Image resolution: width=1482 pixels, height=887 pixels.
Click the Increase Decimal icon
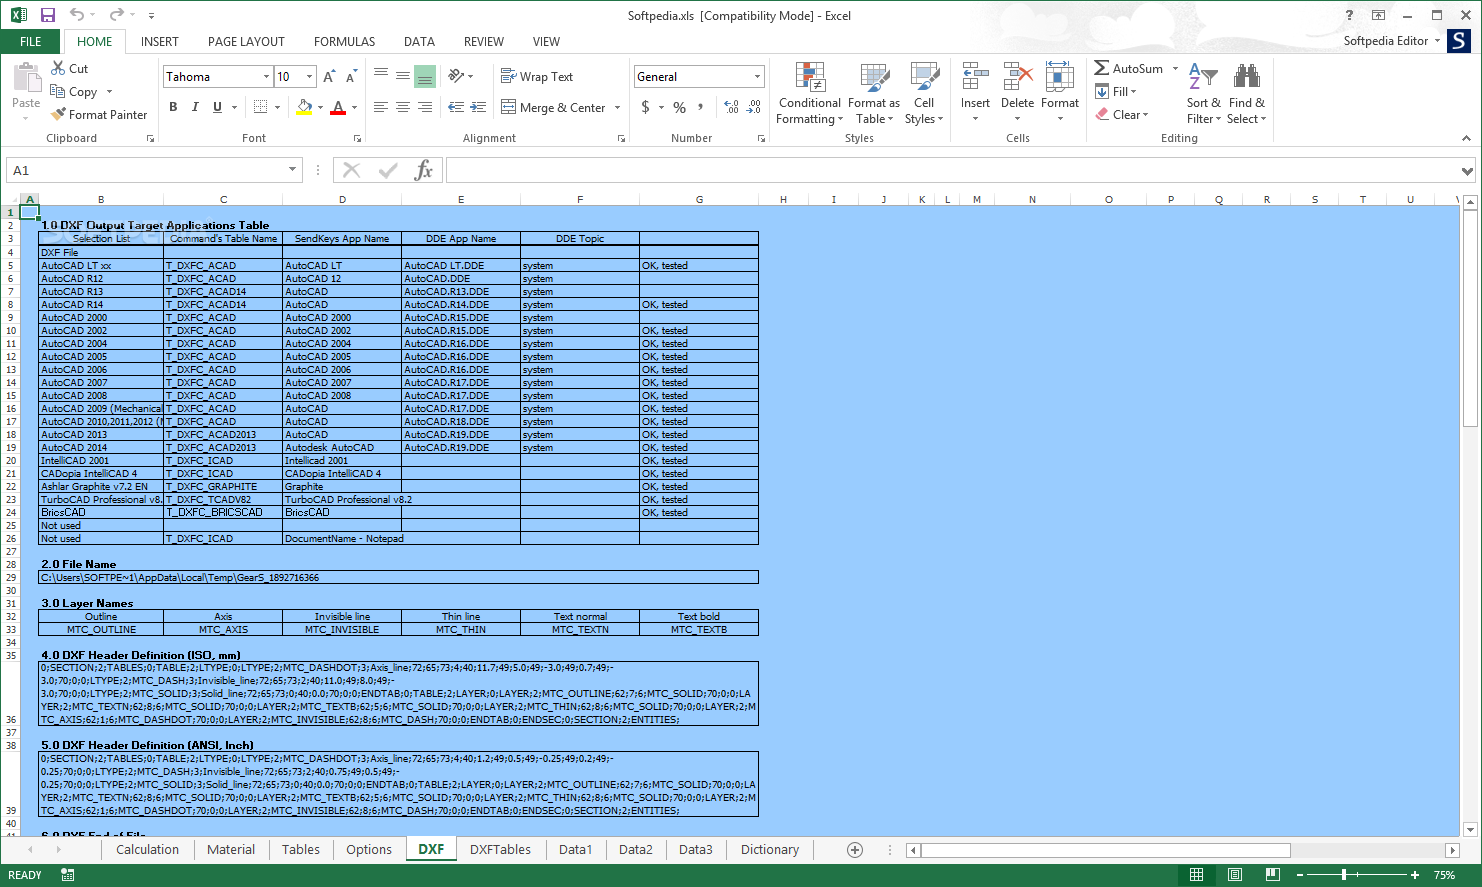731,107
